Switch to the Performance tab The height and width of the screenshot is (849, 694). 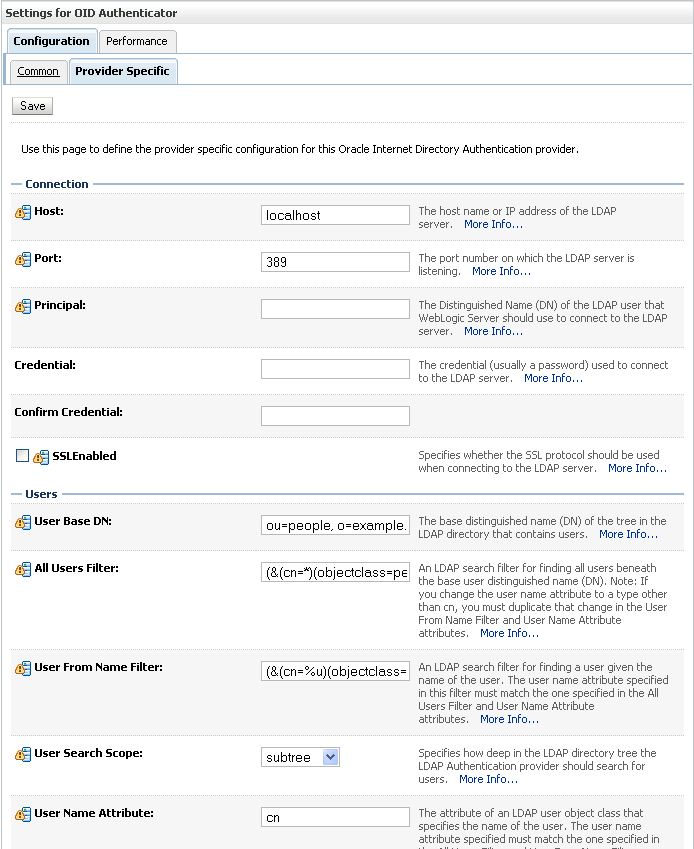tap(137, 41)
